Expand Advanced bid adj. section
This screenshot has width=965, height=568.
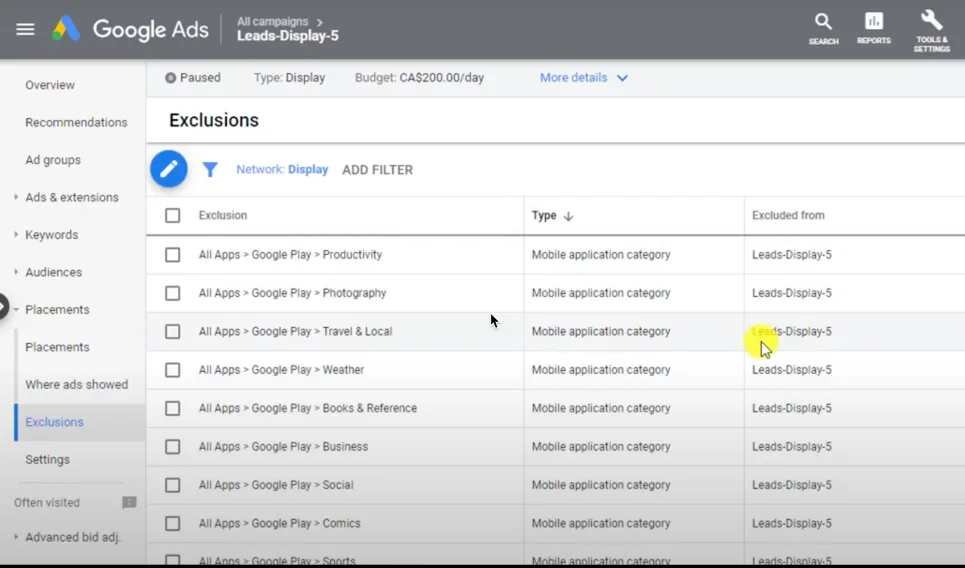16,537
